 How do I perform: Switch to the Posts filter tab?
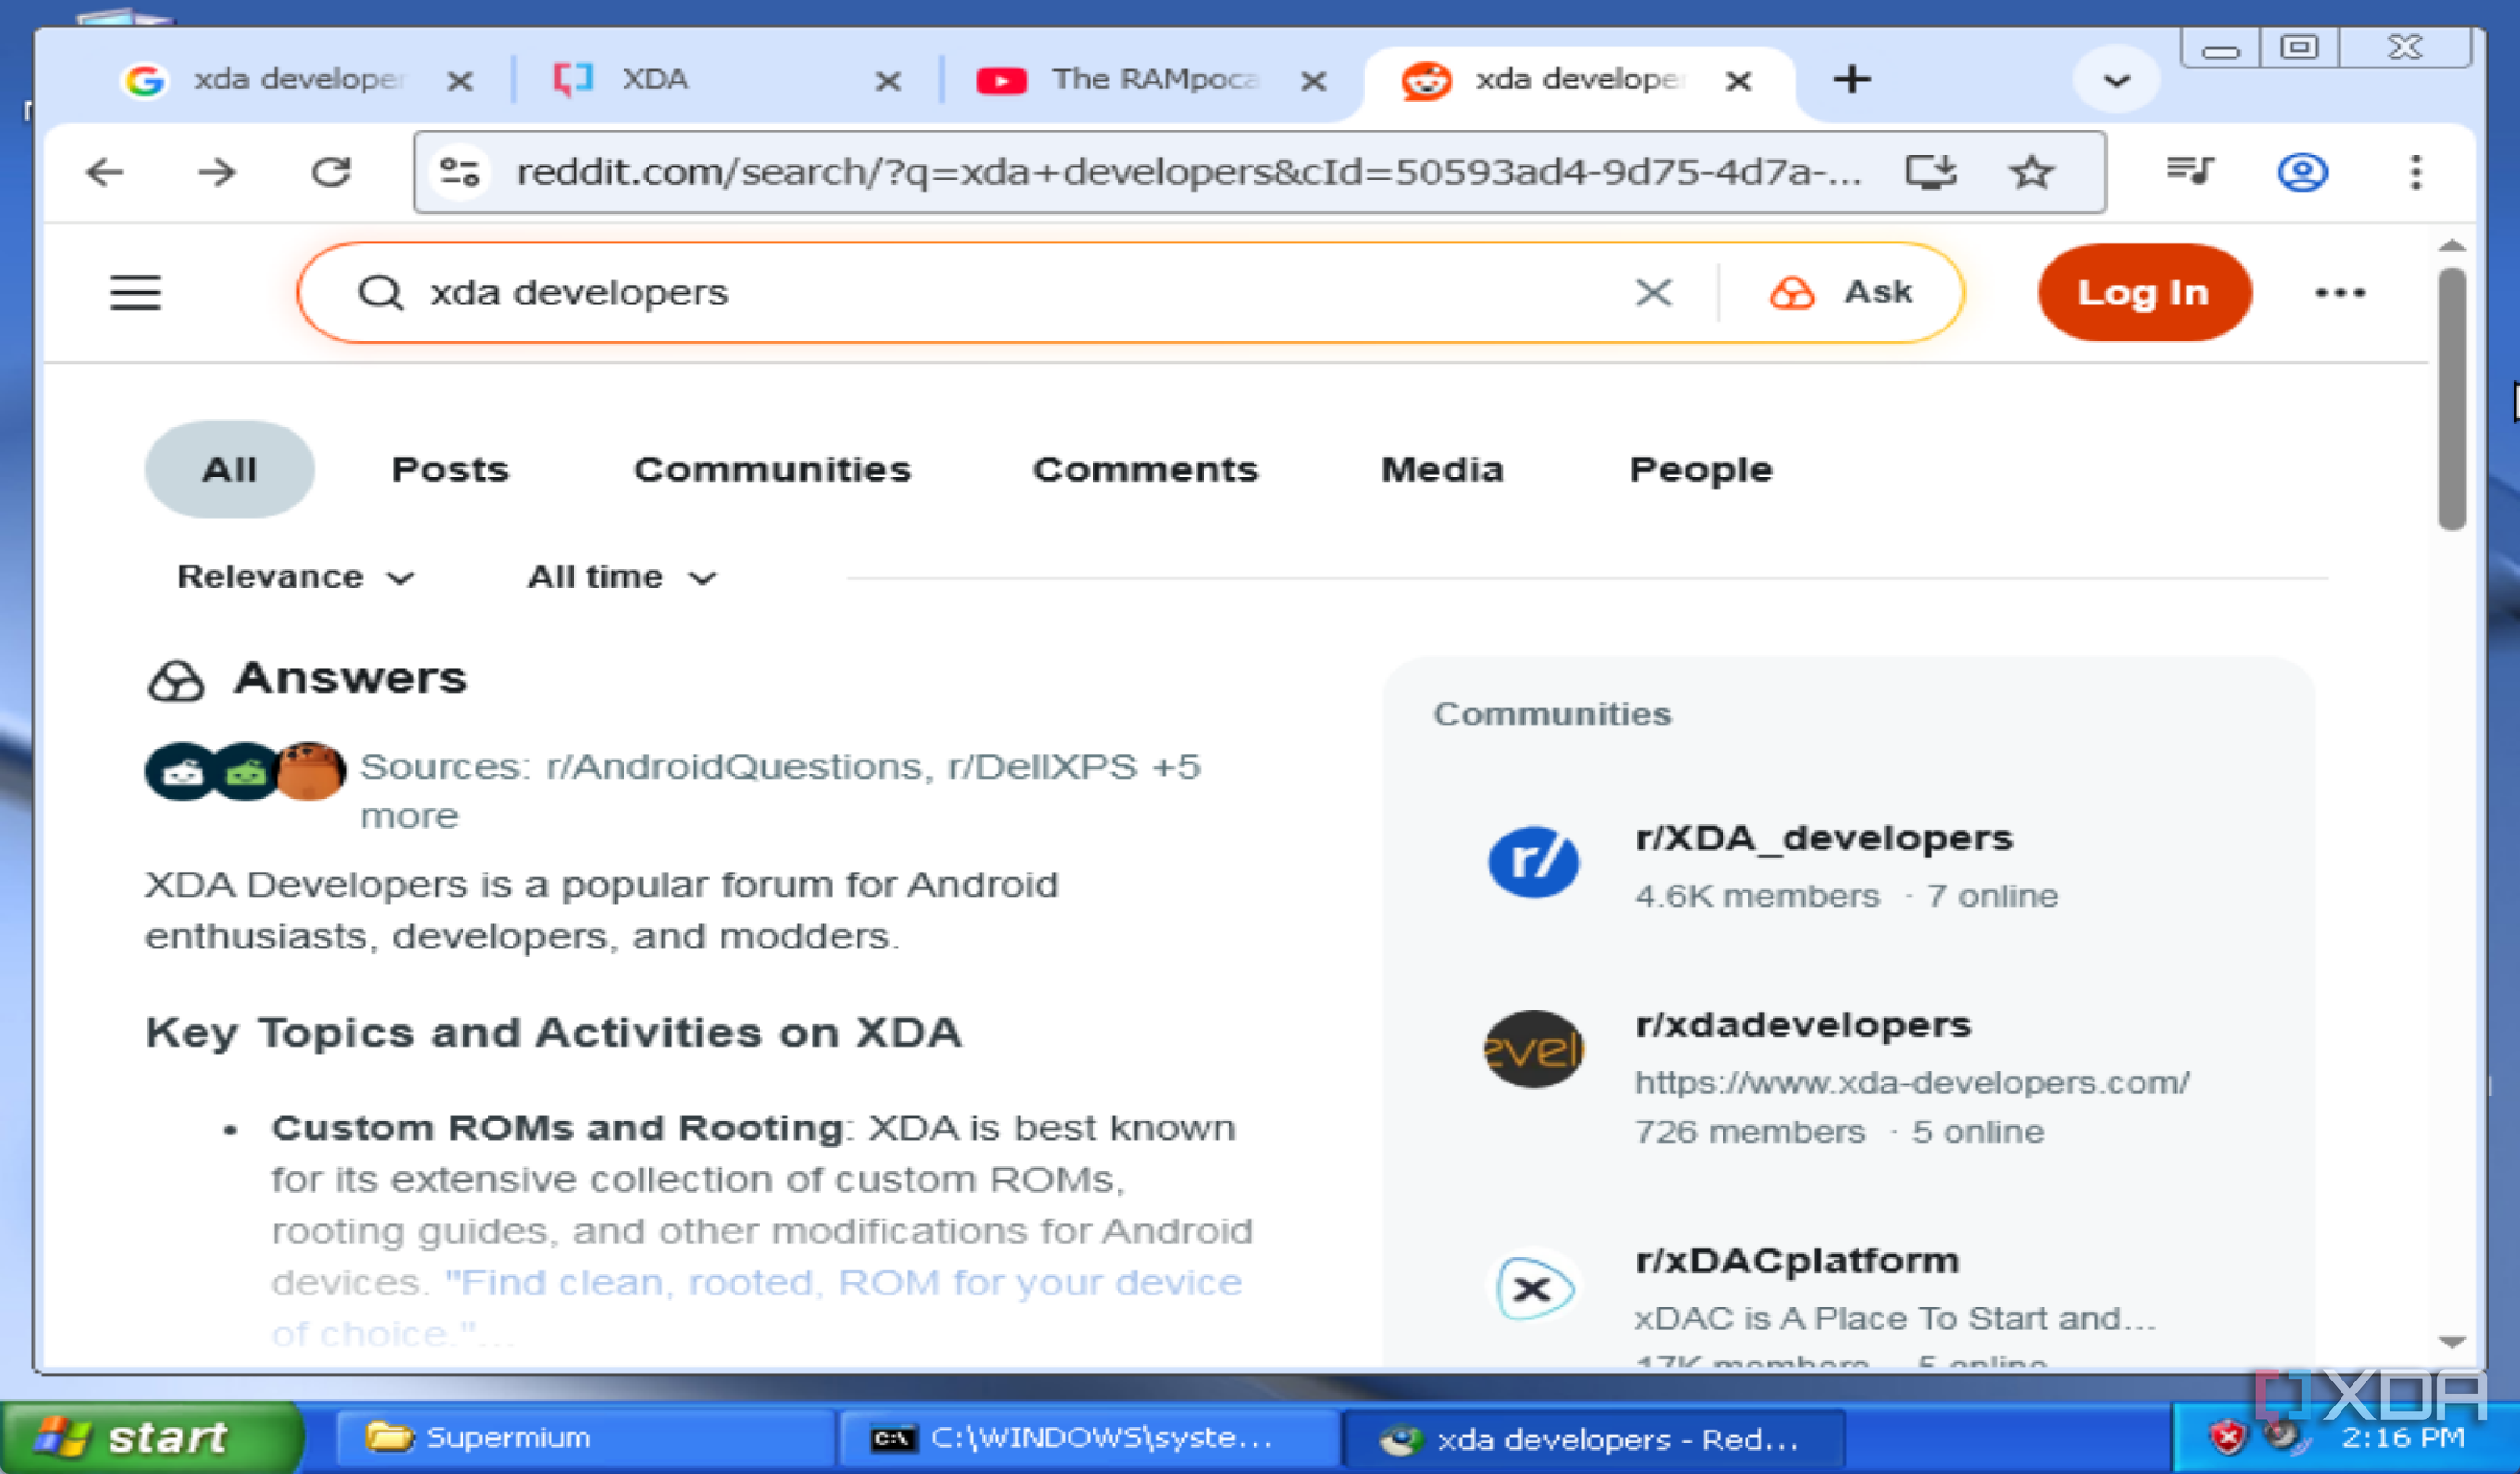[x=450, y=469]
